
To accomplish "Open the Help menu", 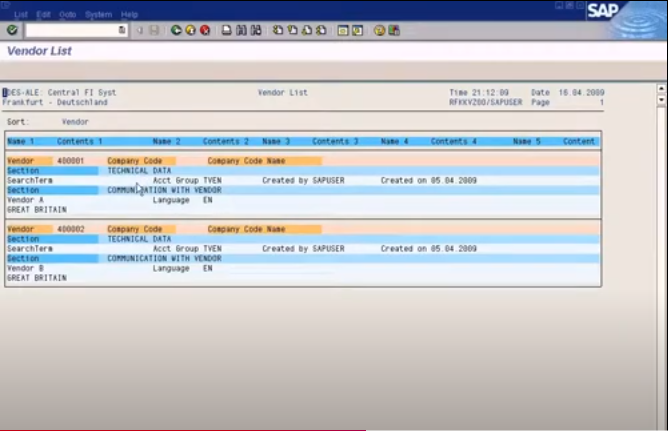I will tap(130, 14).
